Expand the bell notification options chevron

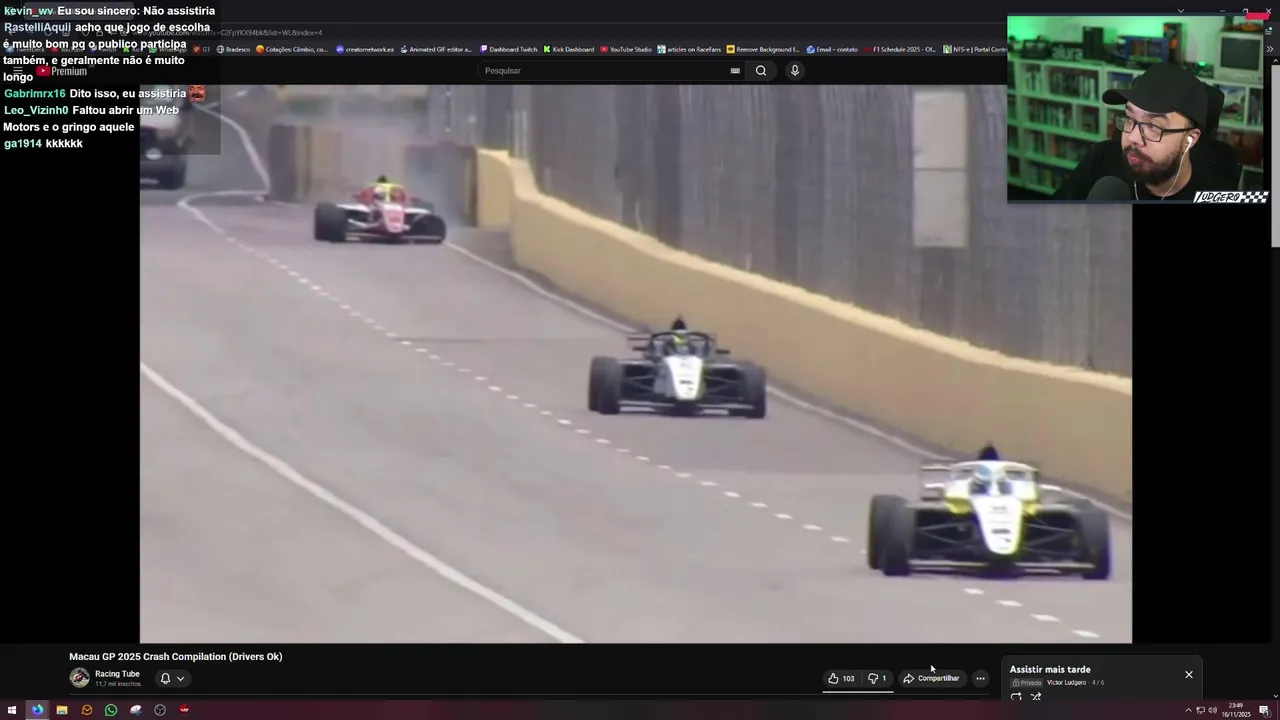pyautogui.click(x=180, y=678)
